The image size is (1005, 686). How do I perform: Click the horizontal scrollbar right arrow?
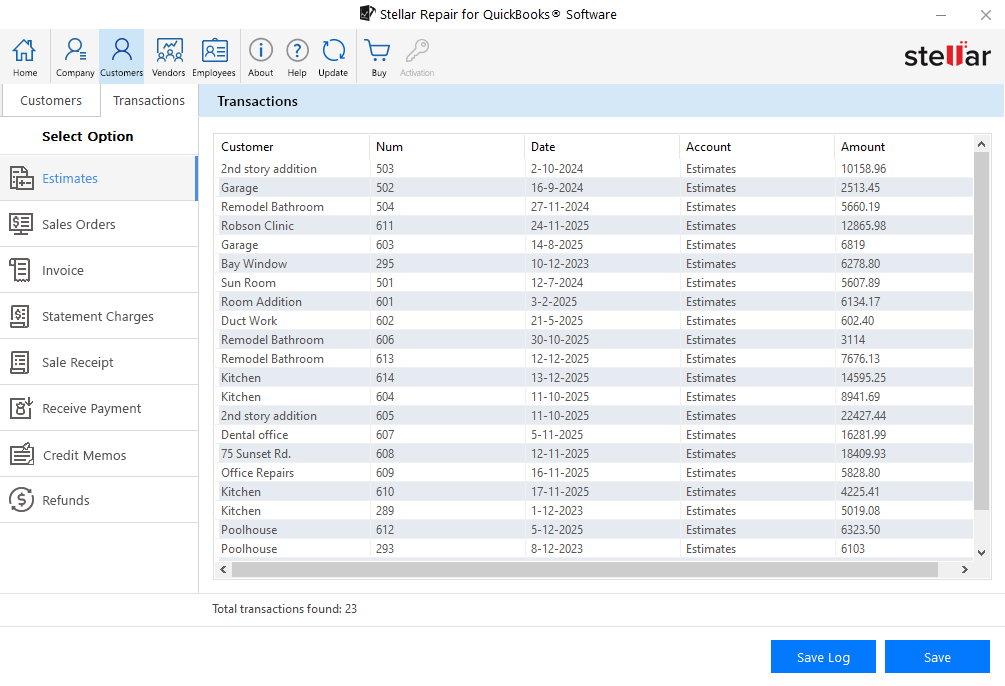coord(965,569)
